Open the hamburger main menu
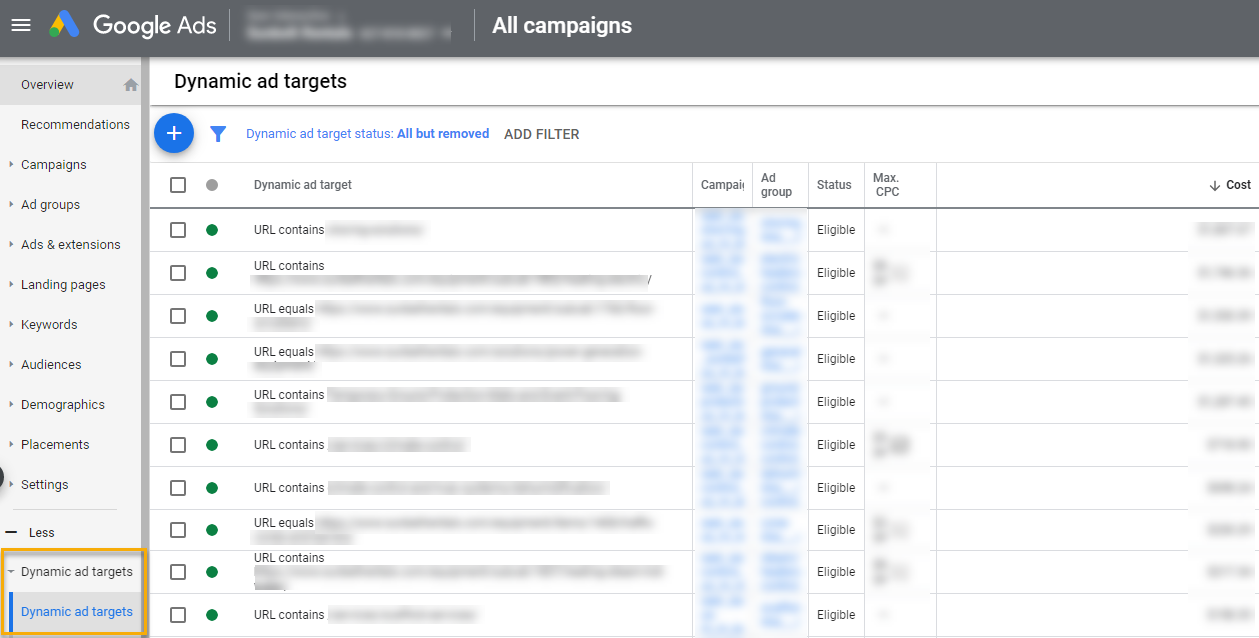This screenshot has width=1259, height=638. click(21, 26)
